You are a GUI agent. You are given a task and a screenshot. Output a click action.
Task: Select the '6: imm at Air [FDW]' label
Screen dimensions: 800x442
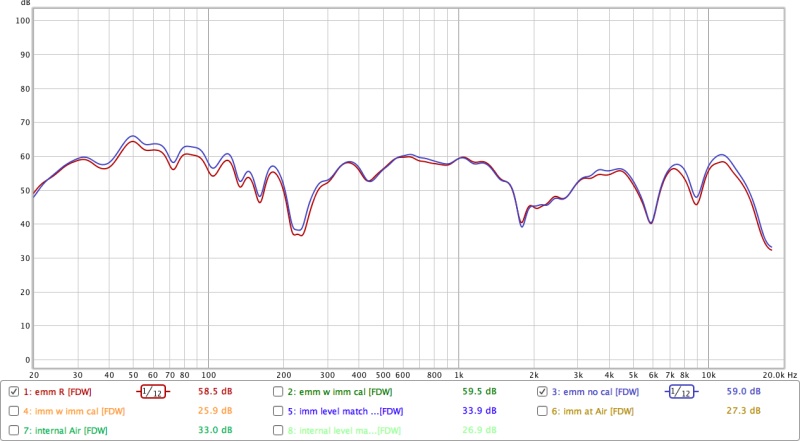point(592,411)
